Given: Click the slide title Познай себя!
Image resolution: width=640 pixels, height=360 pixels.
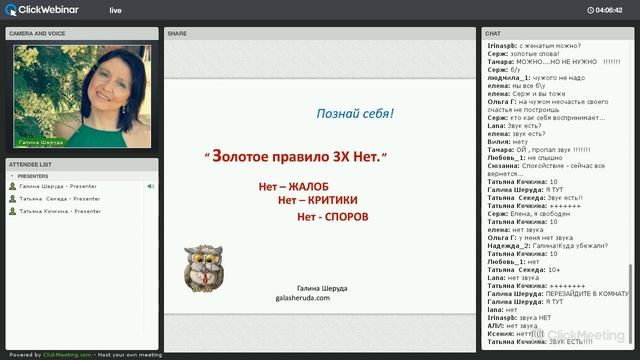Looking at the screenshot, I should click(x=355, y=113).
